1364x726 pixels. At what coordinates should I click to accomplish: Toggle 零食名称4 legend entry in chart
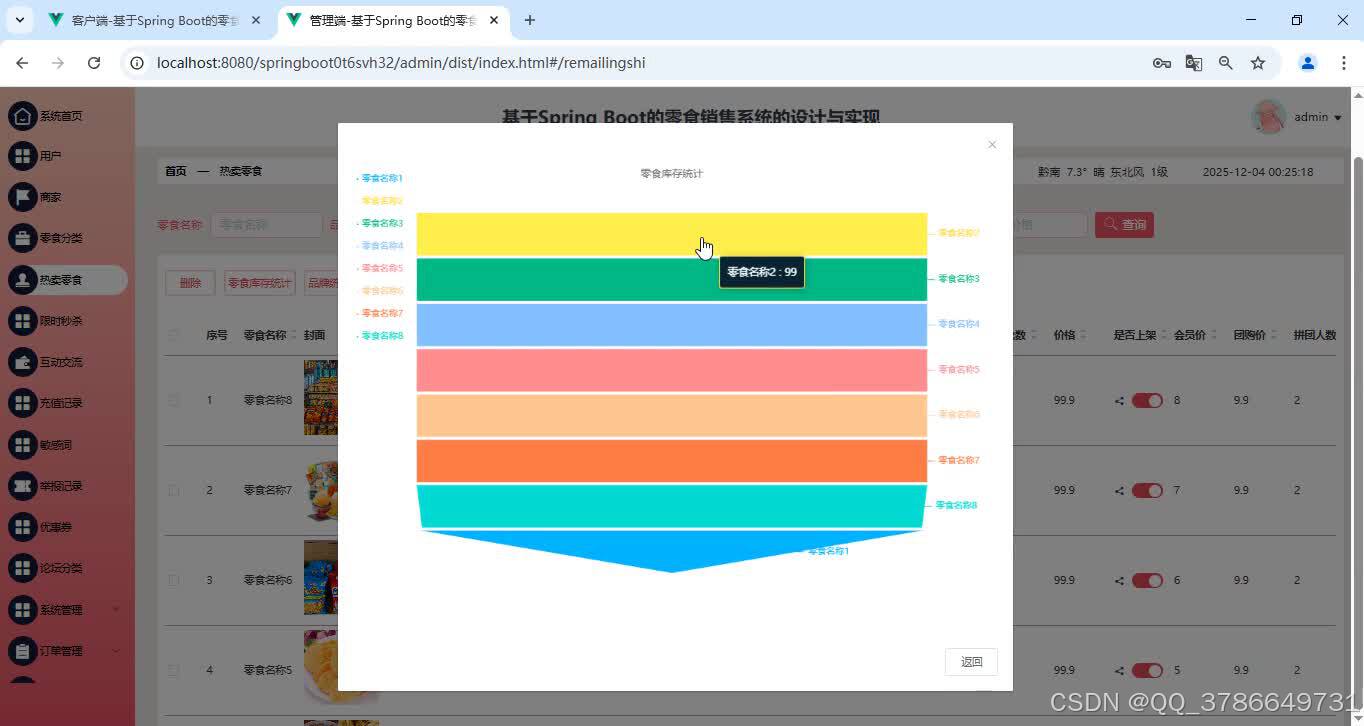[380, 246]
